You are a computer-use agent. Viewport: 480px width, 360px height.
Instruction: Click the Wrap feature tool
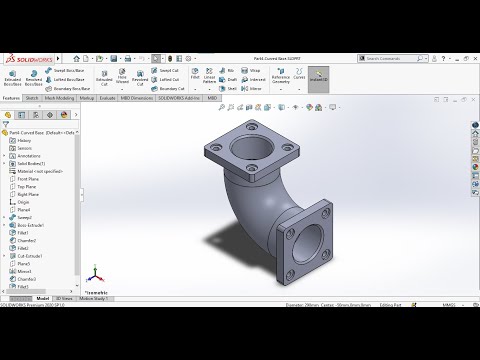coord(251,71)
